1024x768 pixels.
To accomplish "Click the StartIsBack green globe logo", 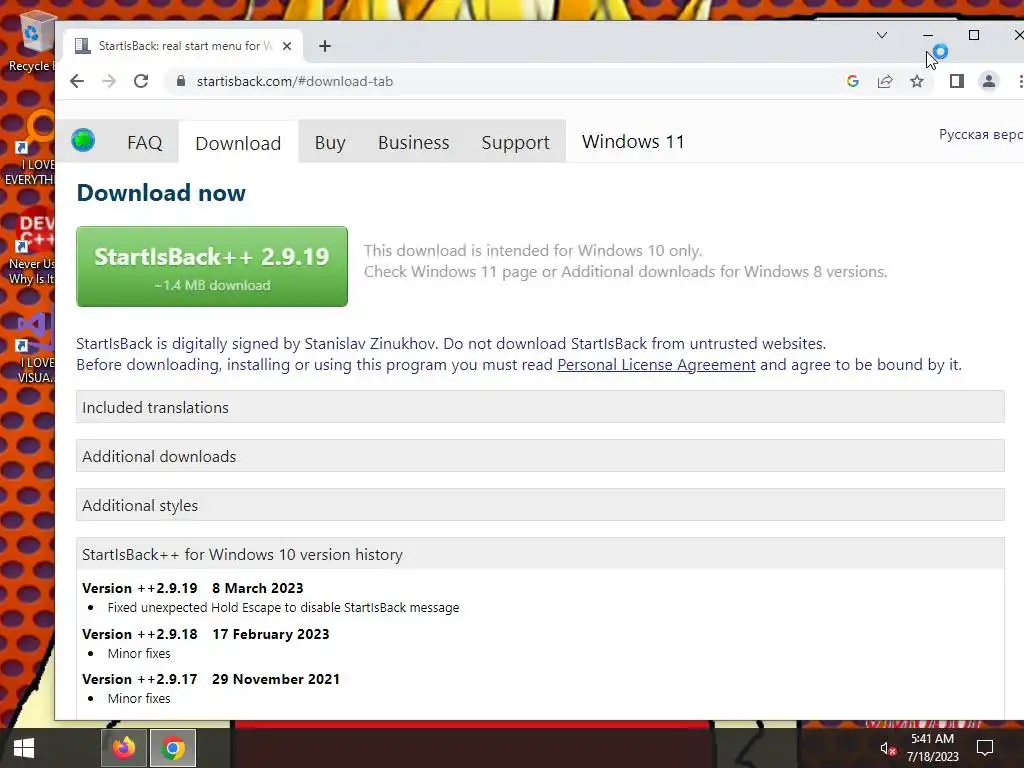I will click(83, 140).
